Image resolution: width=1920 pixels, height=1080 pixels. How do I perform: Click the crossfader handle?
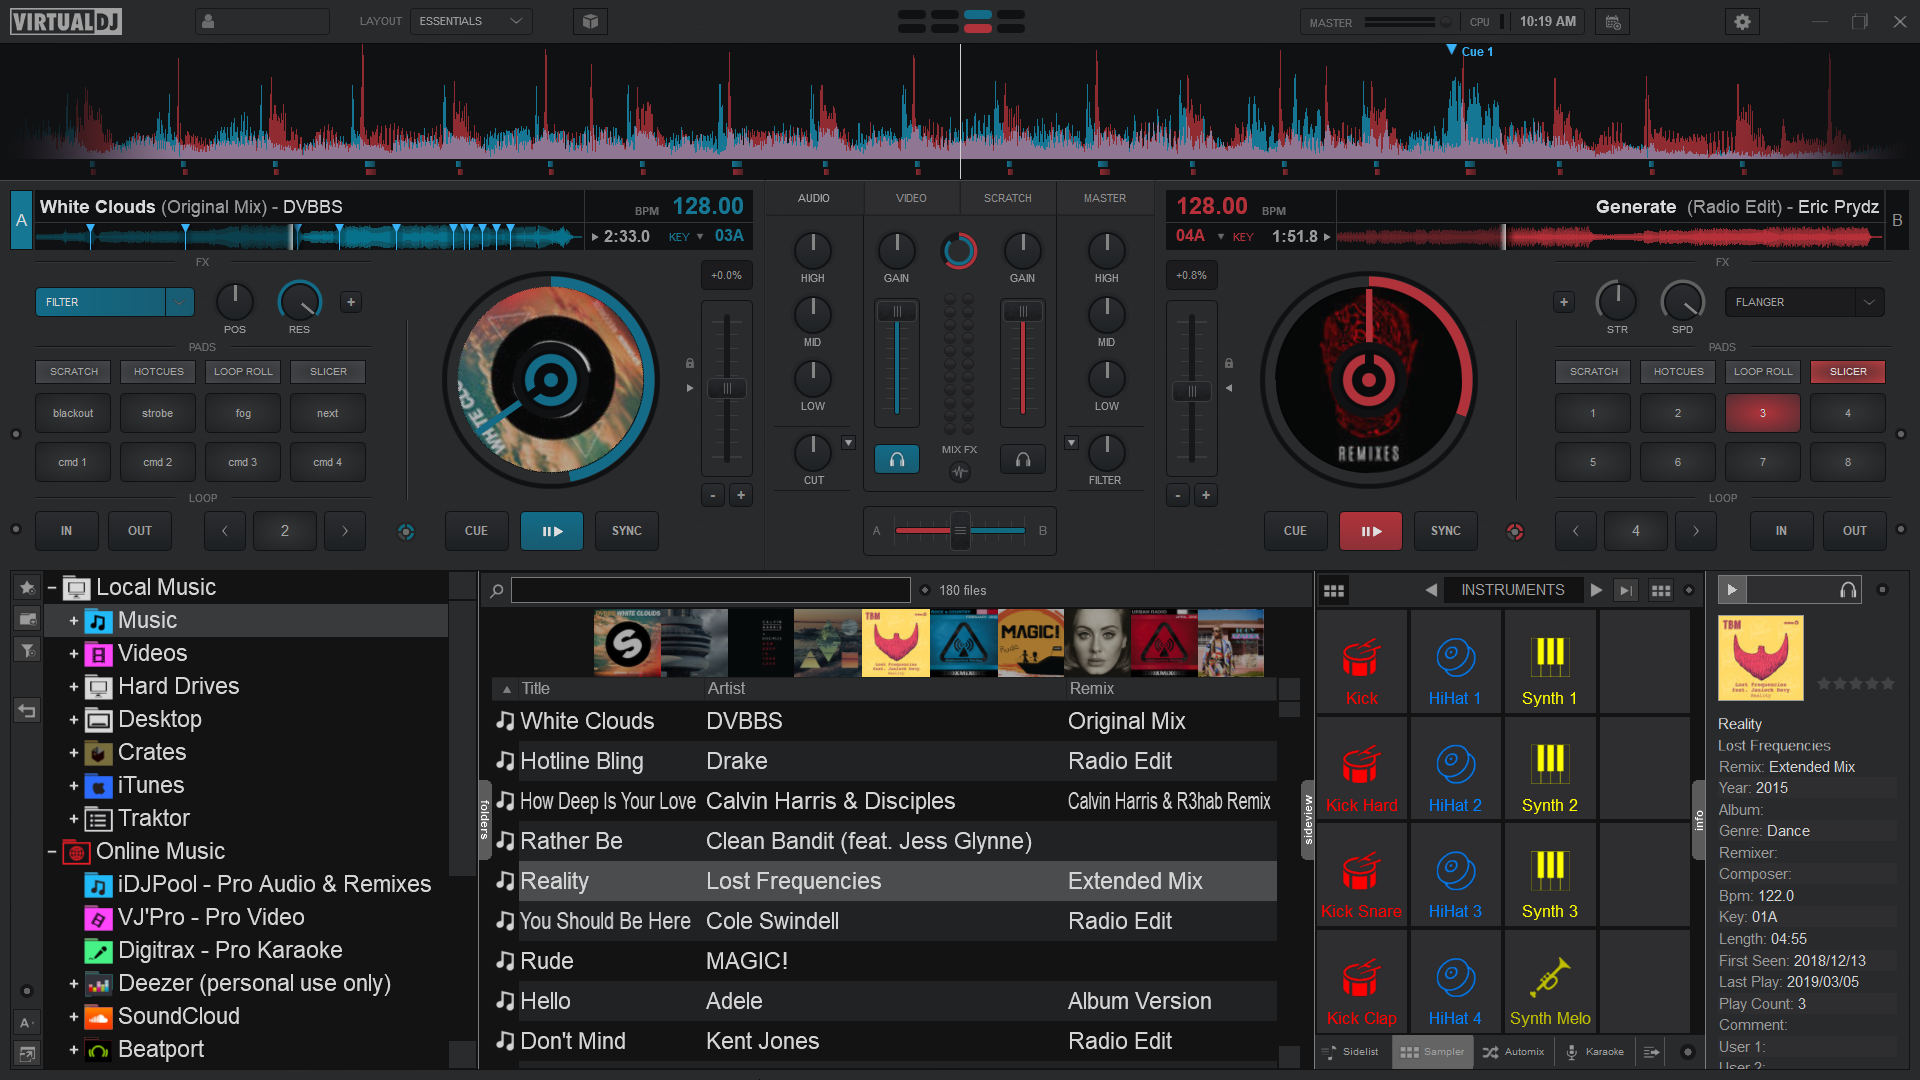(x=960, y=531)
